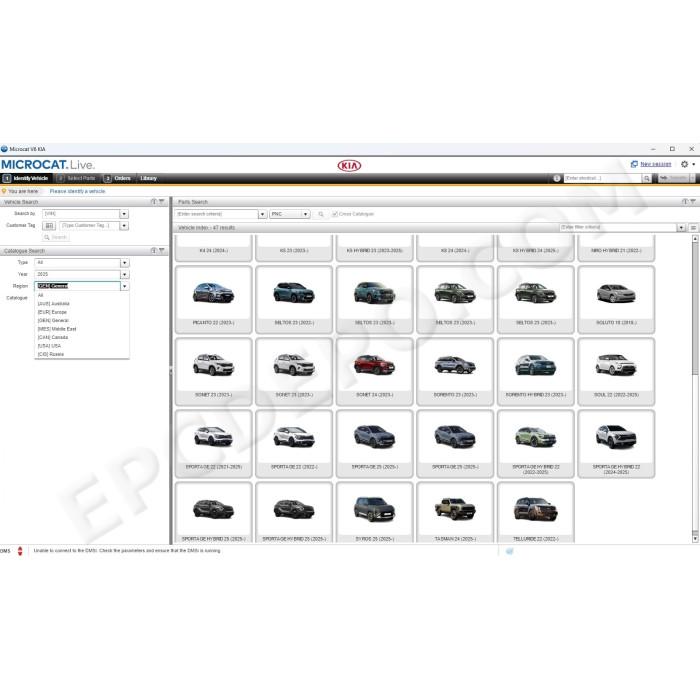Click the Enter search criteria field
This screenshot has height=700, width=700.
coord(217,214)
